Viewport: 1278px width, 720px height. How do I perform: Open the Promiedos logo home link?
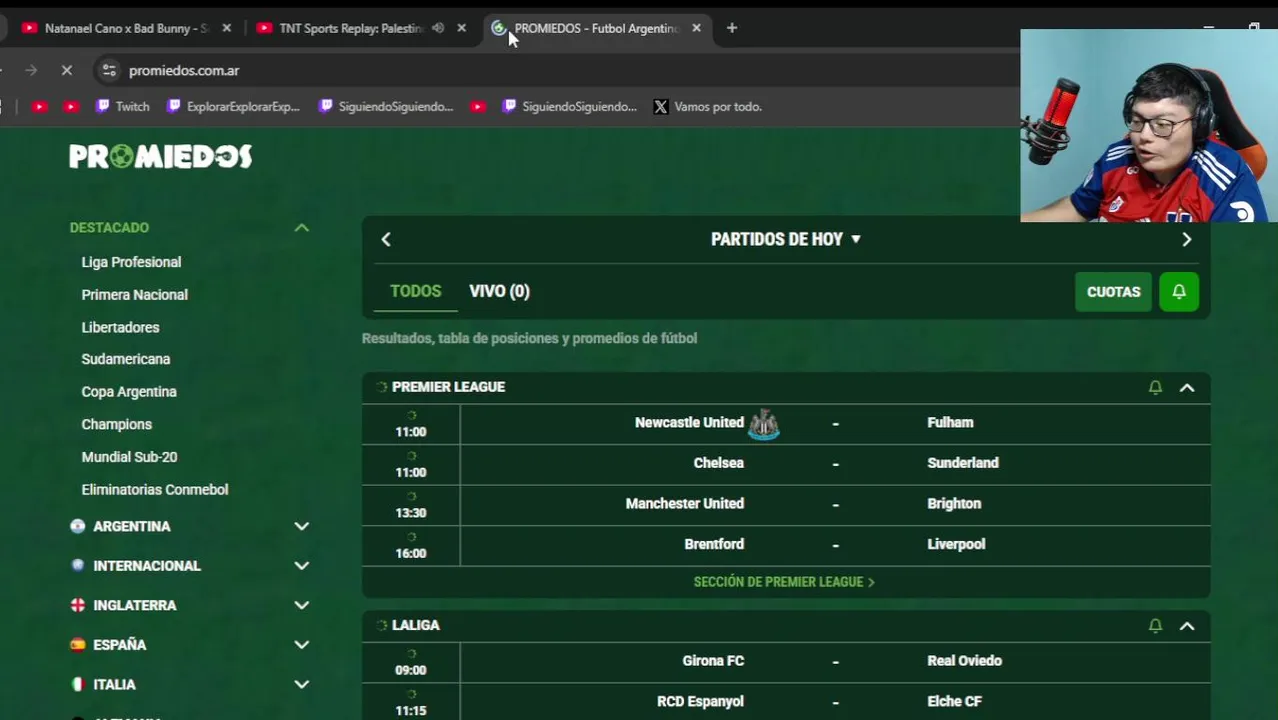click(x=160, y=156)
